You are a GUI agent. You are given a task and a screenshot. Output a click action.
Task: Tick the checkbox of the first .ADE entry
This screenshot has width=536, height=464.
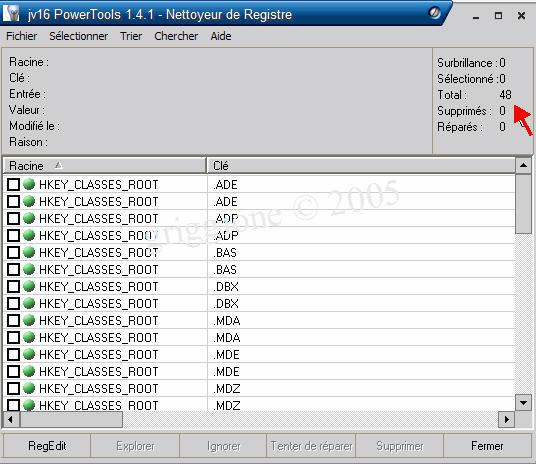point(13,184)
